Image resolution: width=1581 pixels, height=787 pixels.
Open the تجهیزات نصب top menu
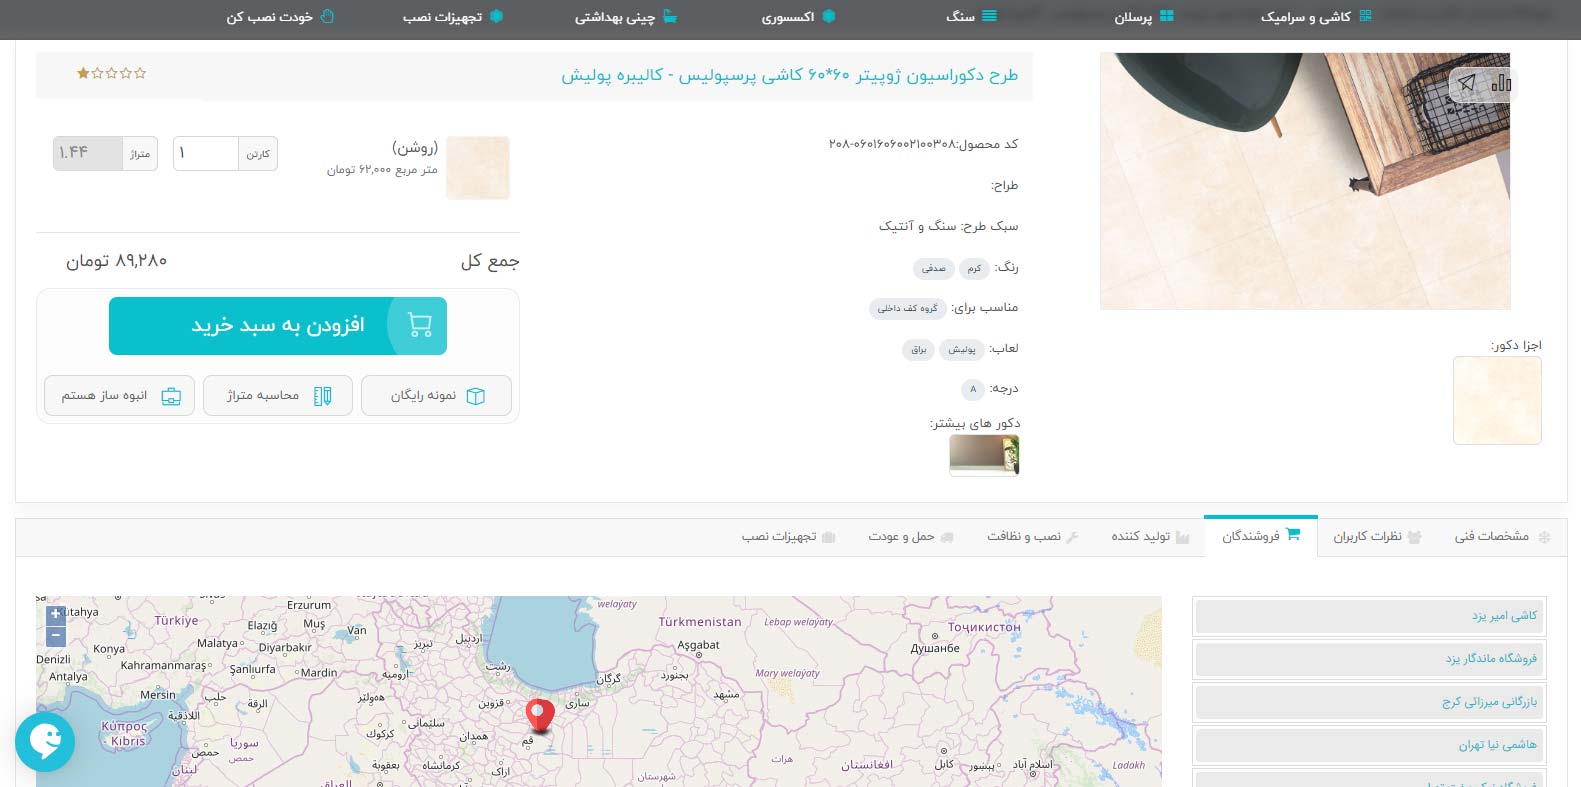(x=452, y=17)
